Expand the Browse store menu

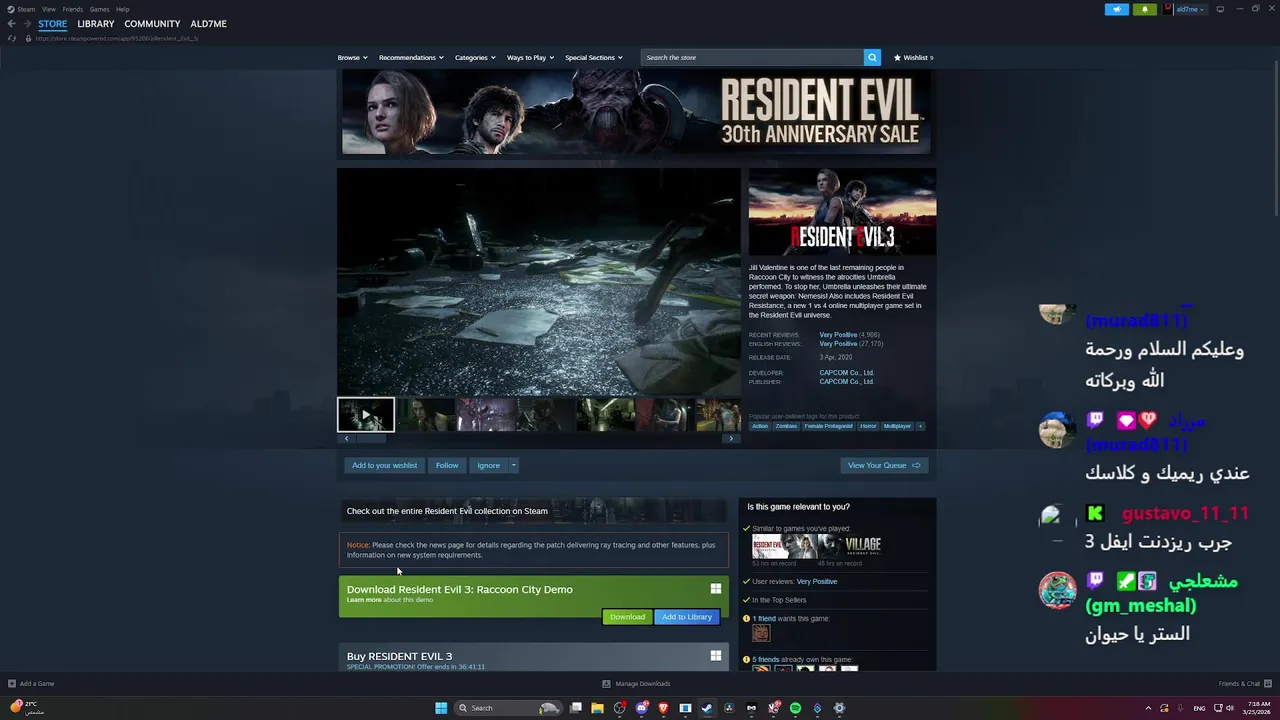click(352, 57)
